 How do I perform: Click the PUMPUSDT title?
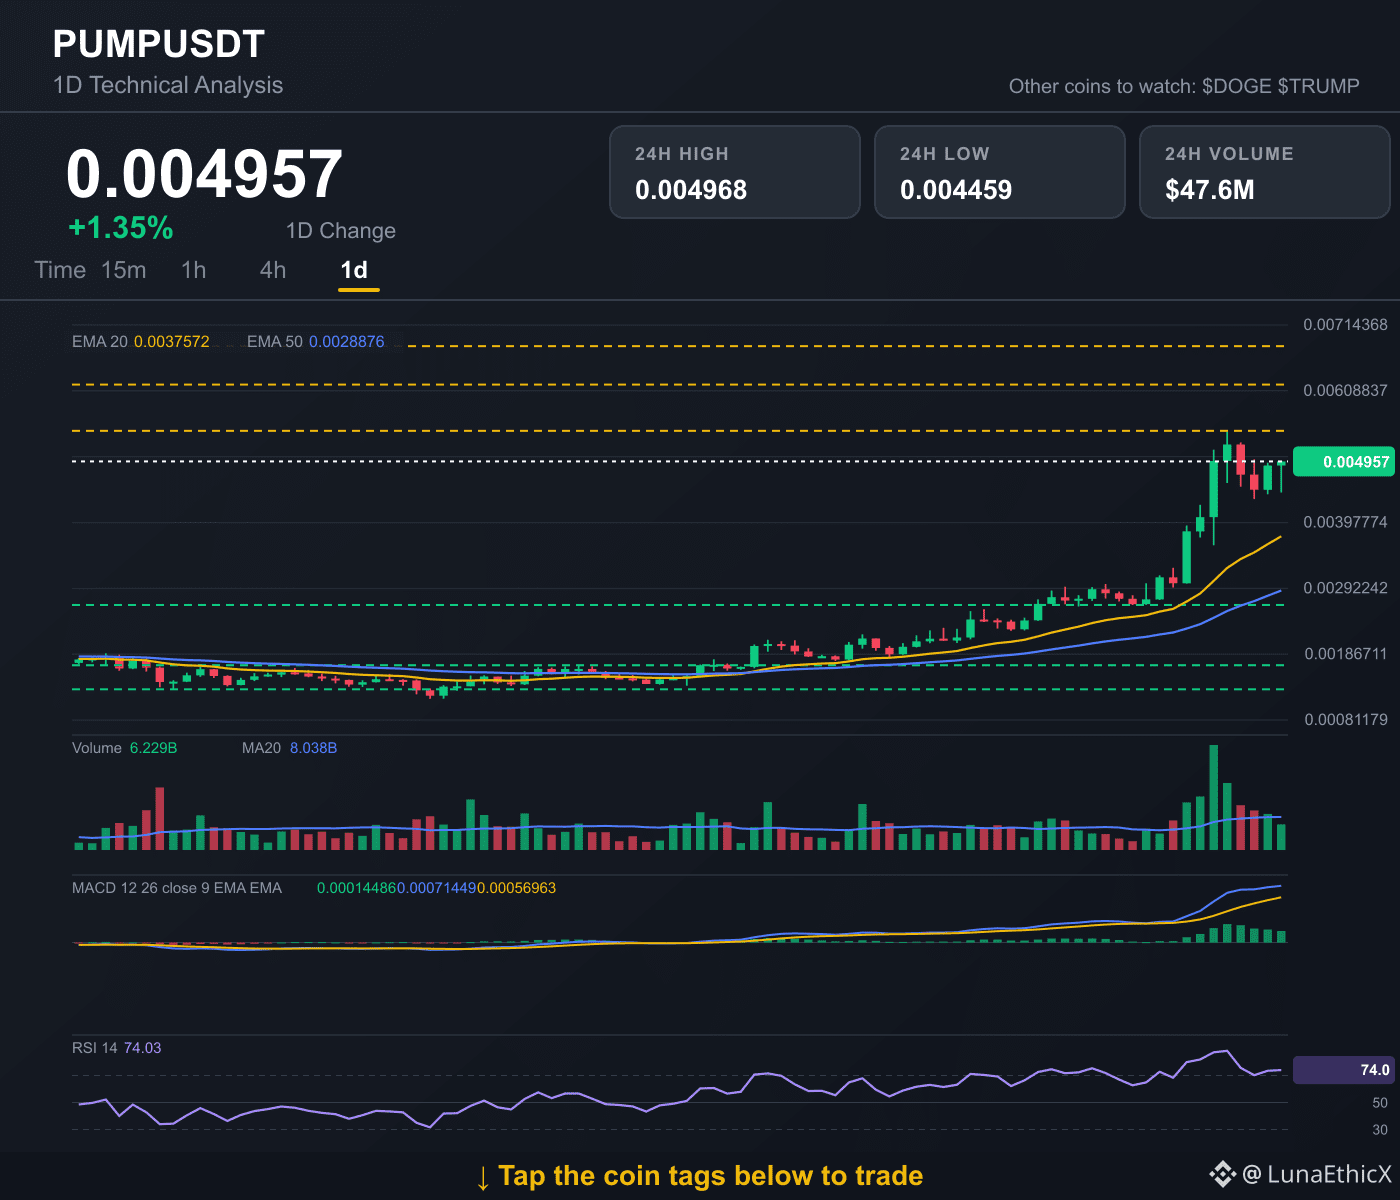[159, 44]
